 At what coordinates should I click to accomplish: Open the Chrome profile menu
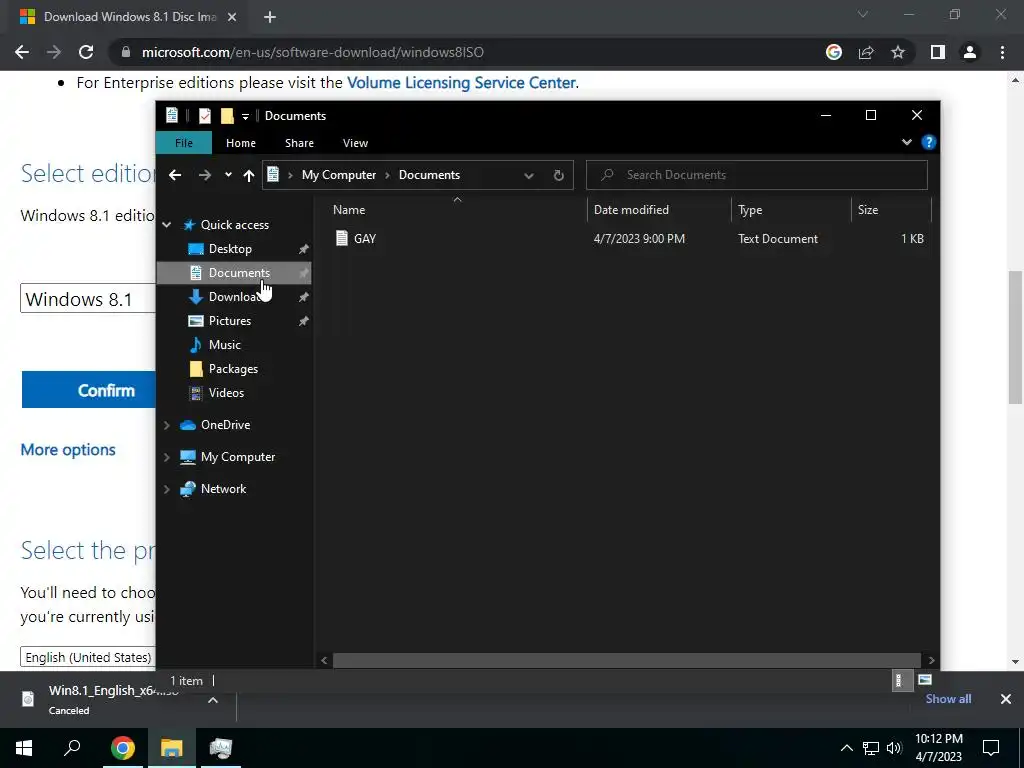pos(970,52)
